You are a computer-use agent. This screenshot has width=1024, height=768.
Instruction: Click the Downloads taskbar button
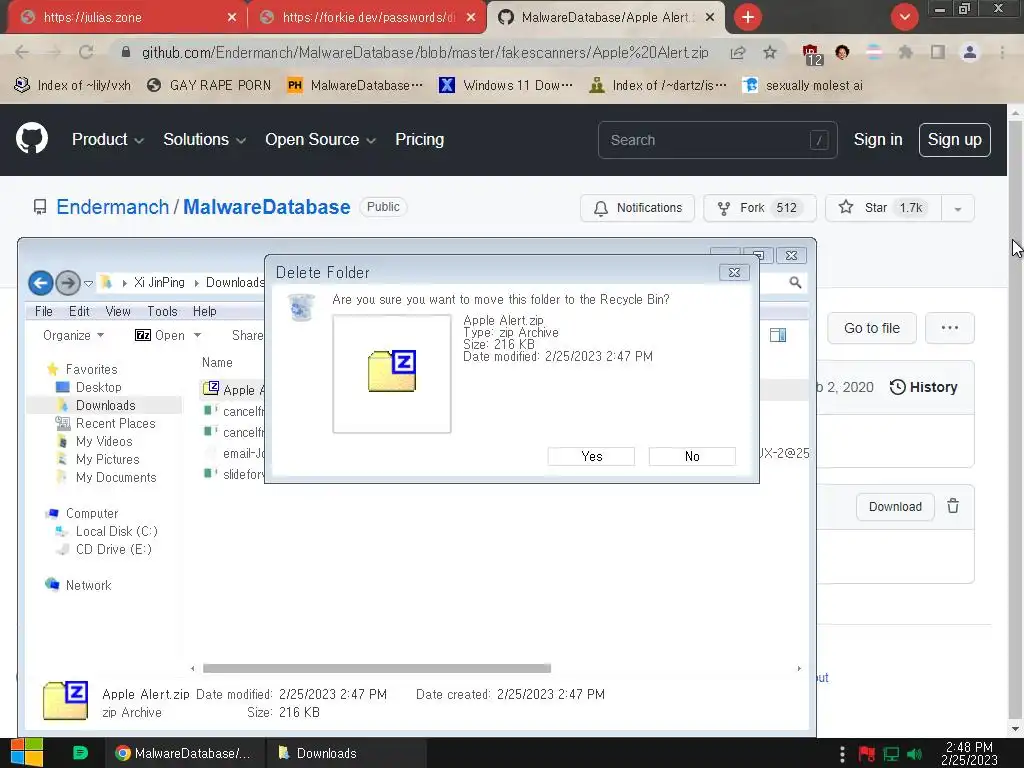point(346,753)
